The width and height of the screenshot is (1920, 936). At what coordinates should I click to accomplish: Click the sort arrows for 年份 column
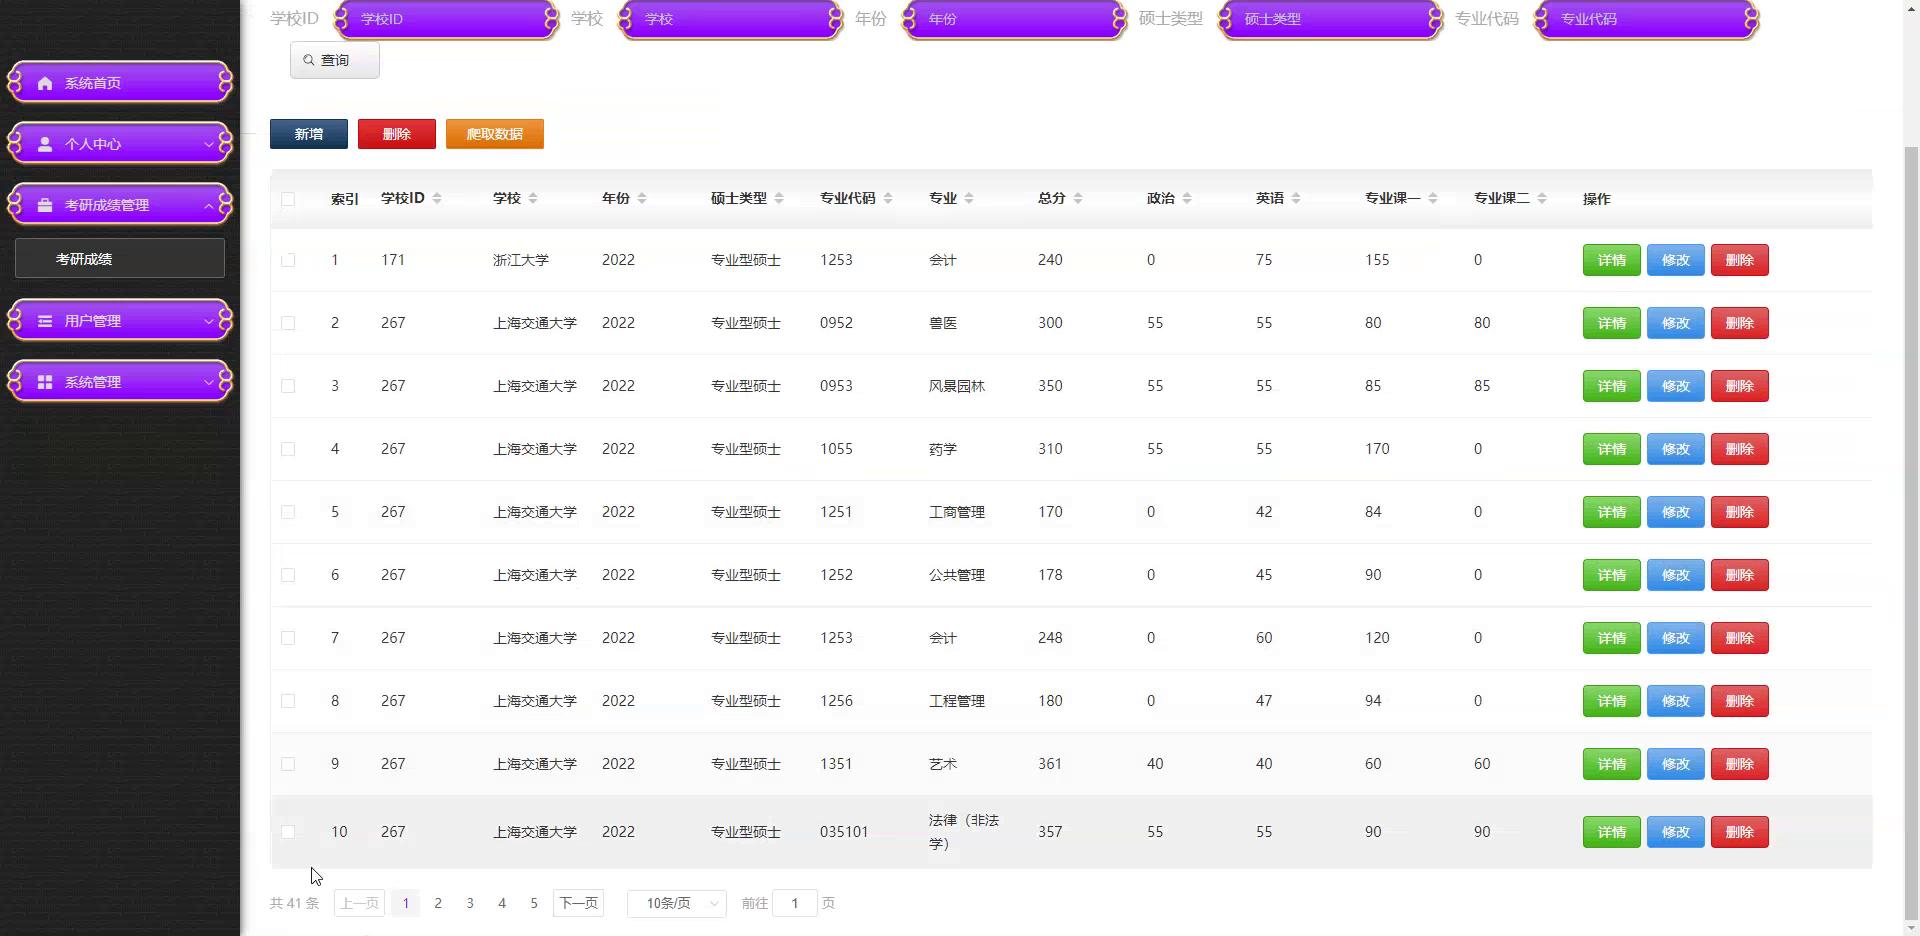[642, 198]
